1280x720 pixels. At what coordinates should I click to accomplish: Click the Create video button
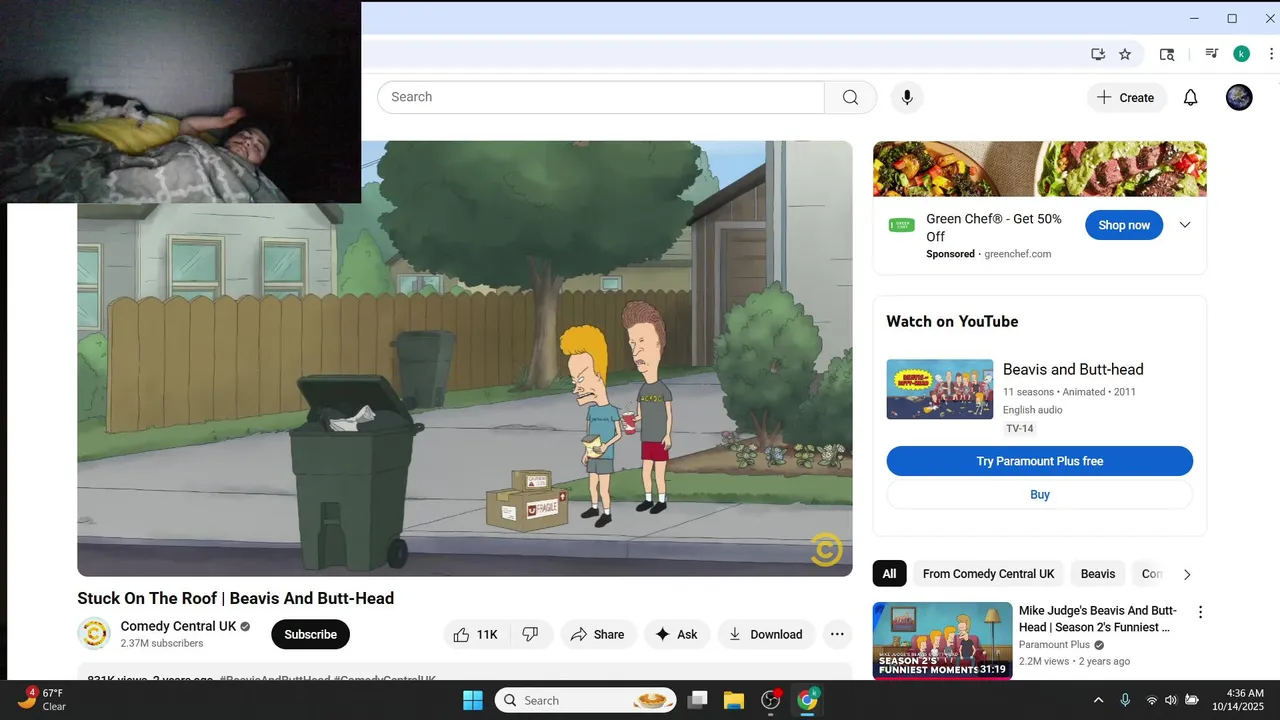[x=1126, y=97]
